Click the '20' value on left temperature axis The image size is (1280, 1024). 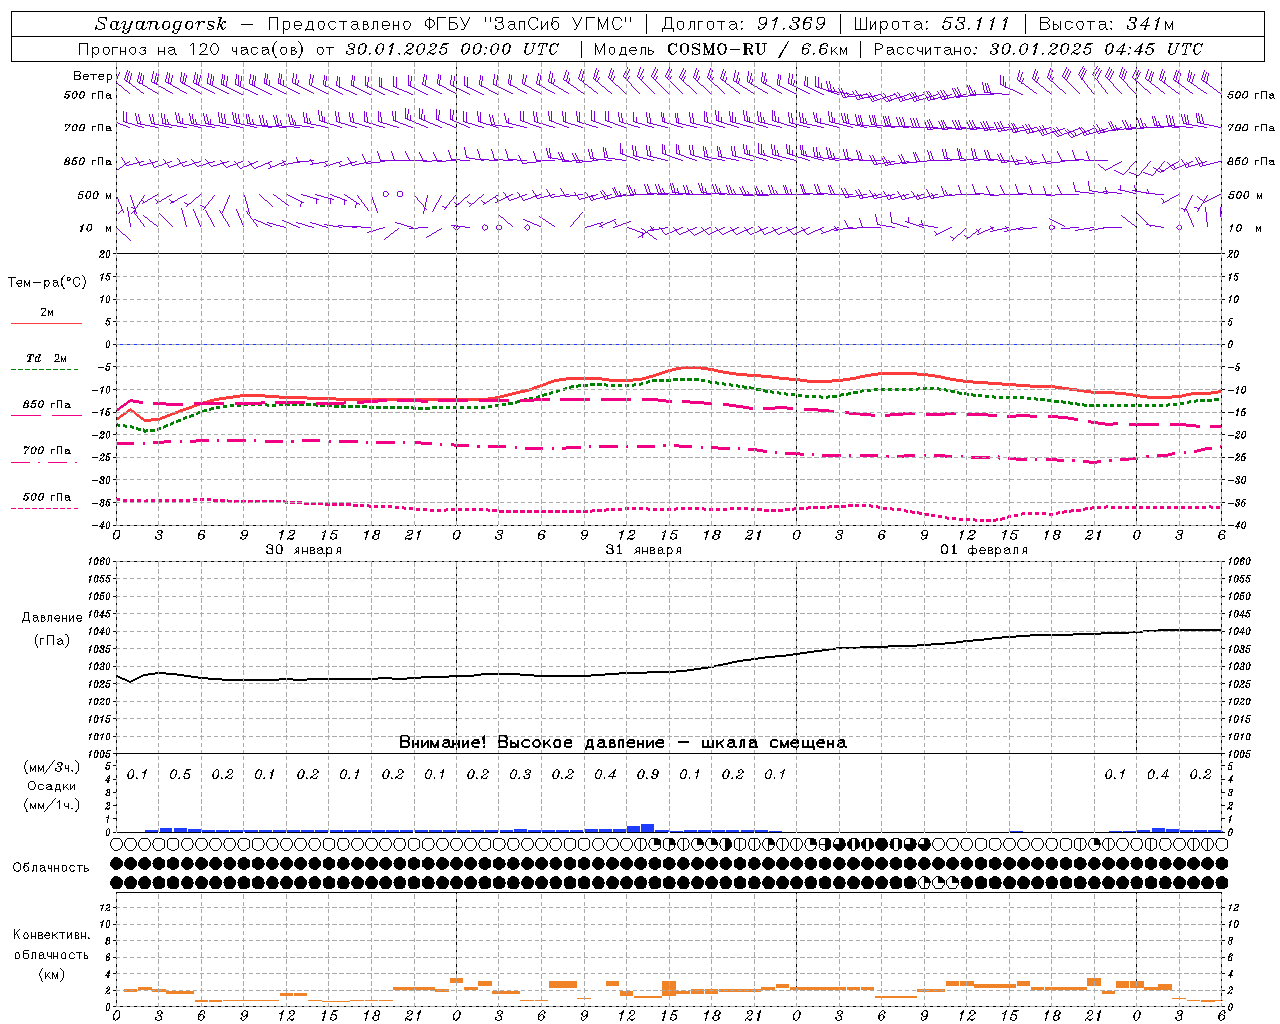[106, 254]
